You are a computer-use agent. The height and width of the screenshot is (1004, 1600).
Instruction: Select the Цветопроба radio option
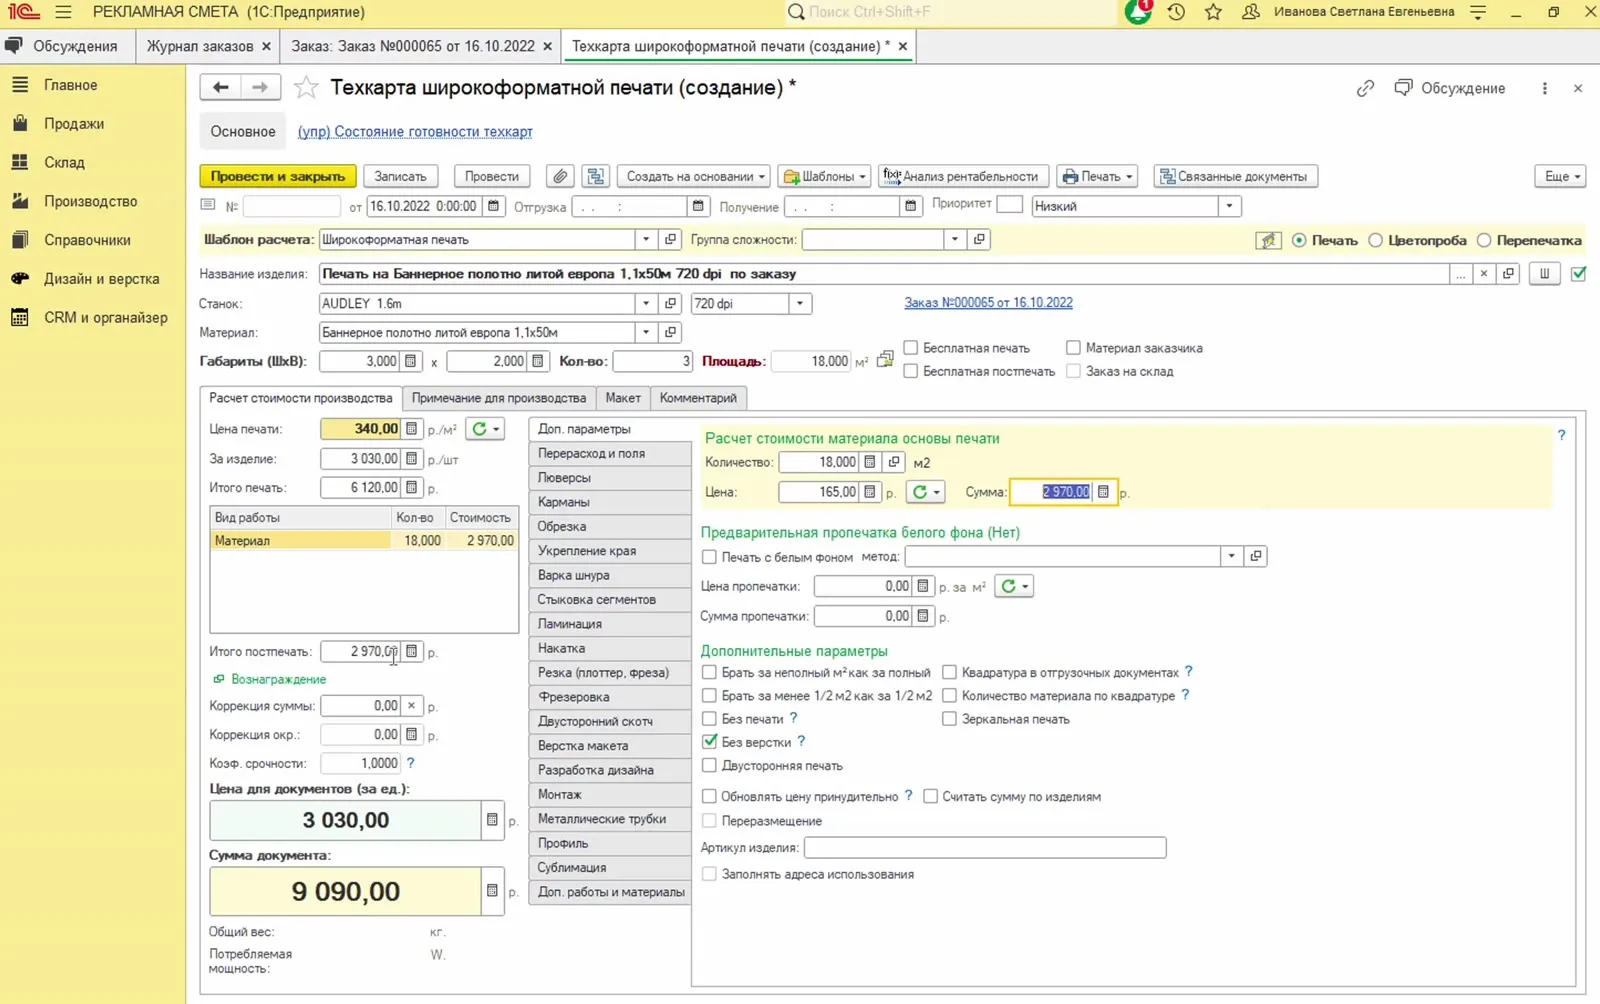click(x=1376, y=240)
